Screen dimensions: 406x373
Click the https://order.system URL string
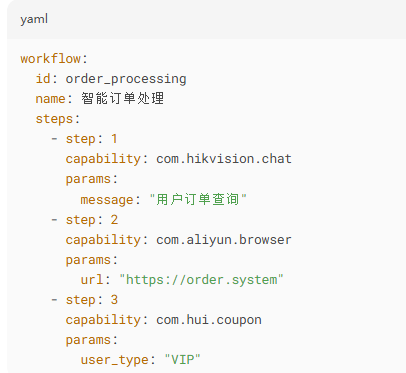[x=201, y=280]
